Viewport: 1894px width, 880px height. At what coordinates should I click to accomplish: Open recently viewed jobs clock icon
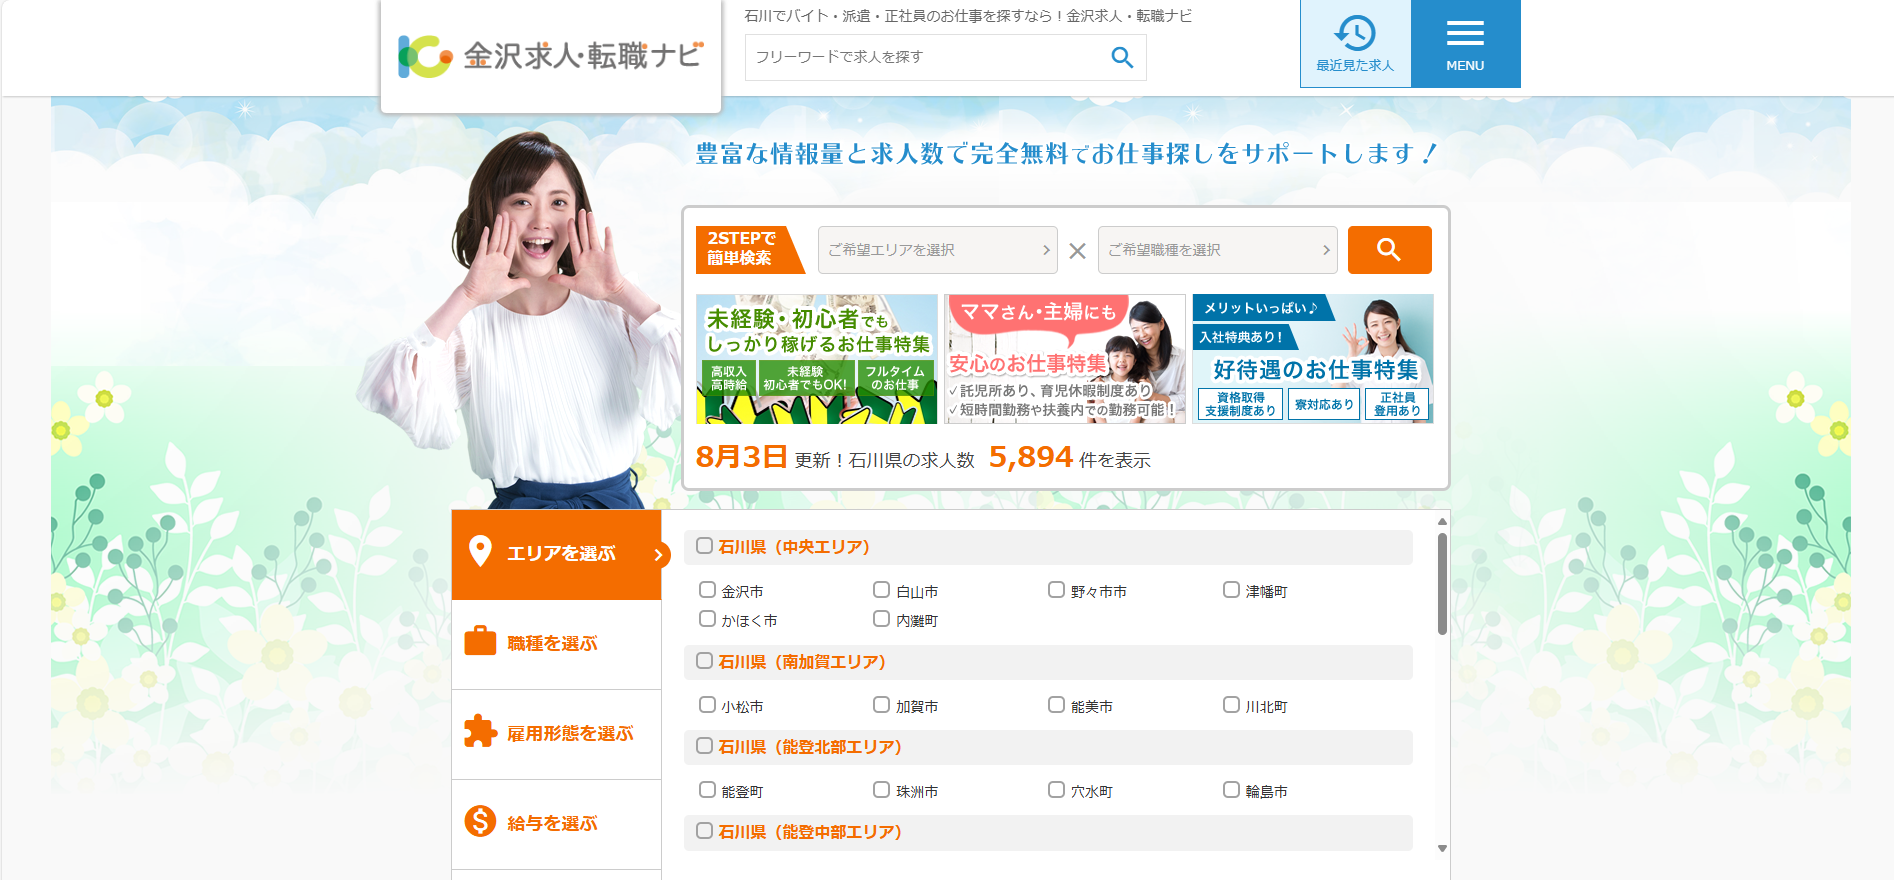coord(1355,34)
